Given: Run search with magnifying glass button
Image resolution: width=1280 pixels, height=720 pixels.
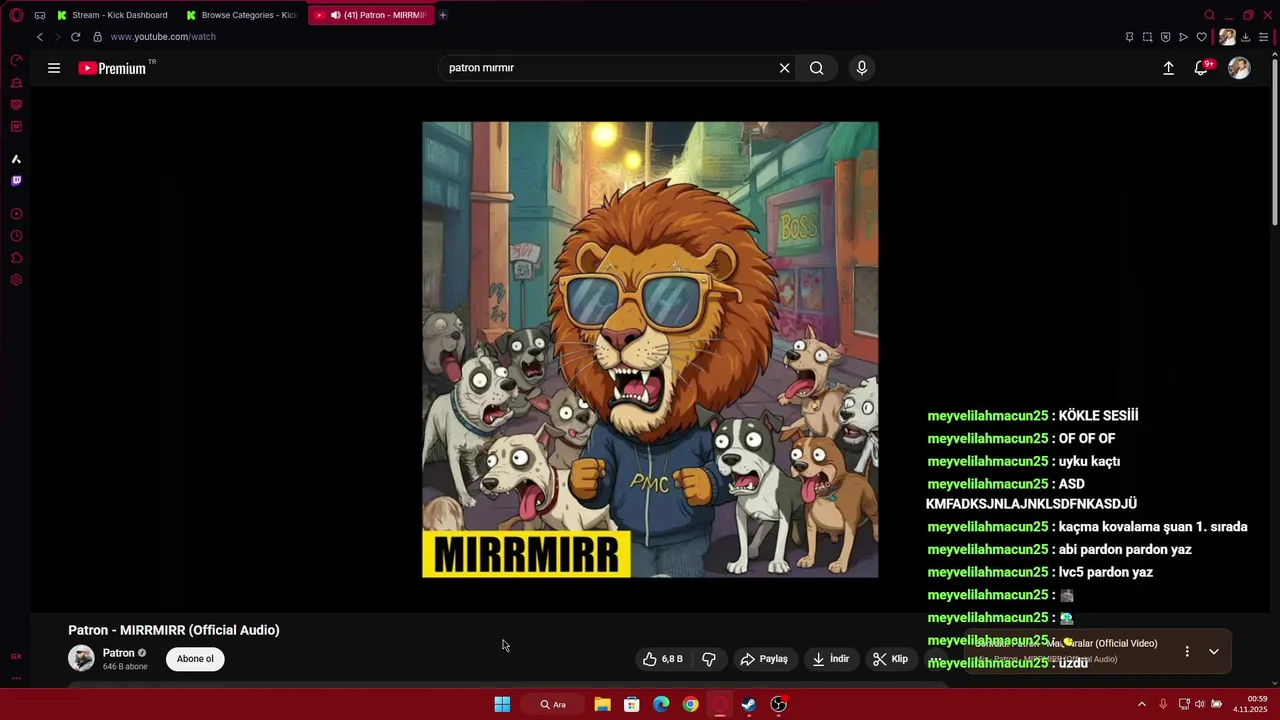Looking at the screenshot, I should [817, 68].
